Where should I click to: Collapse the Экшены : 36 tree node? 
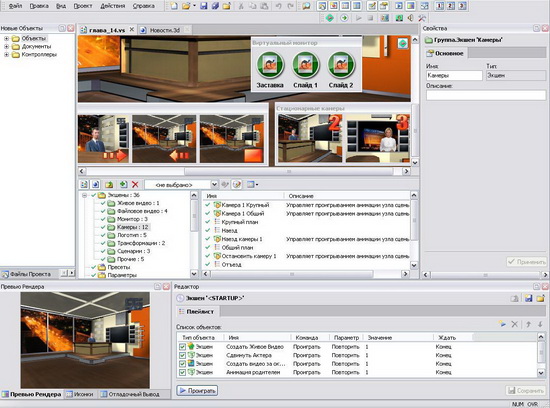[x=85, y=195]
